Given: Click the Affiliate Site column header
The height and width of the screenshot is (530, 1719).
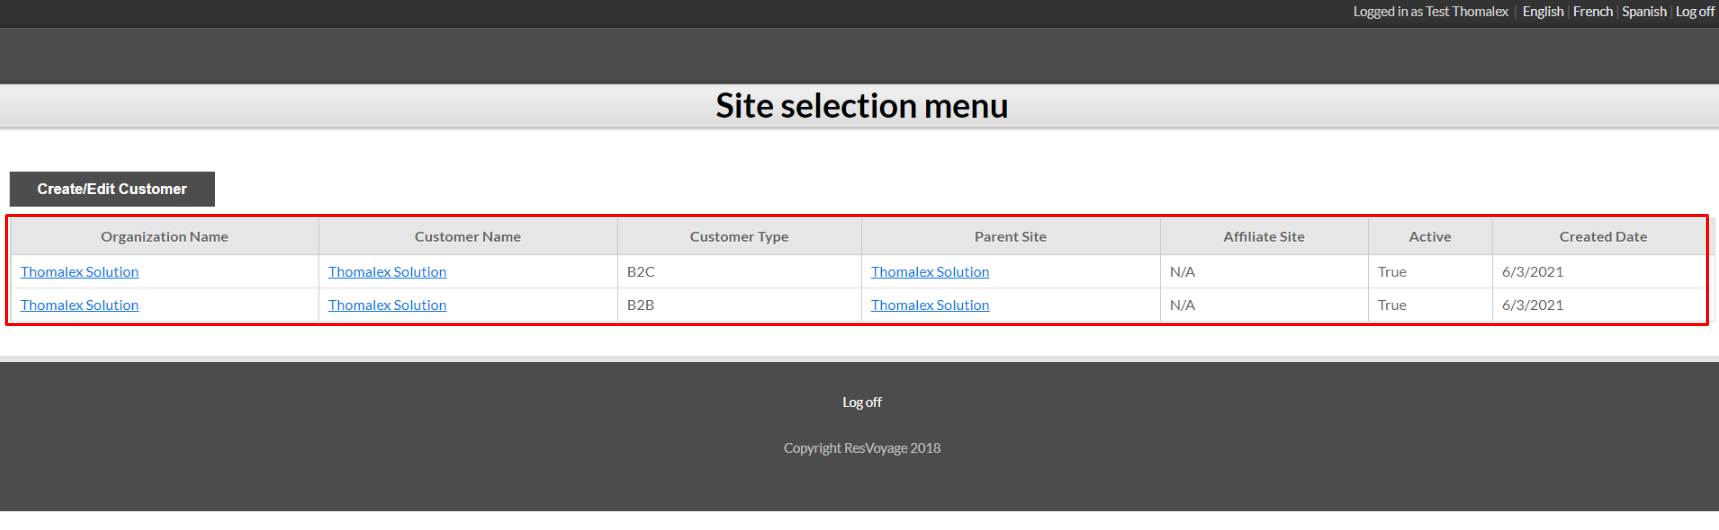Looking at the screenshot, I should 1264,237.
